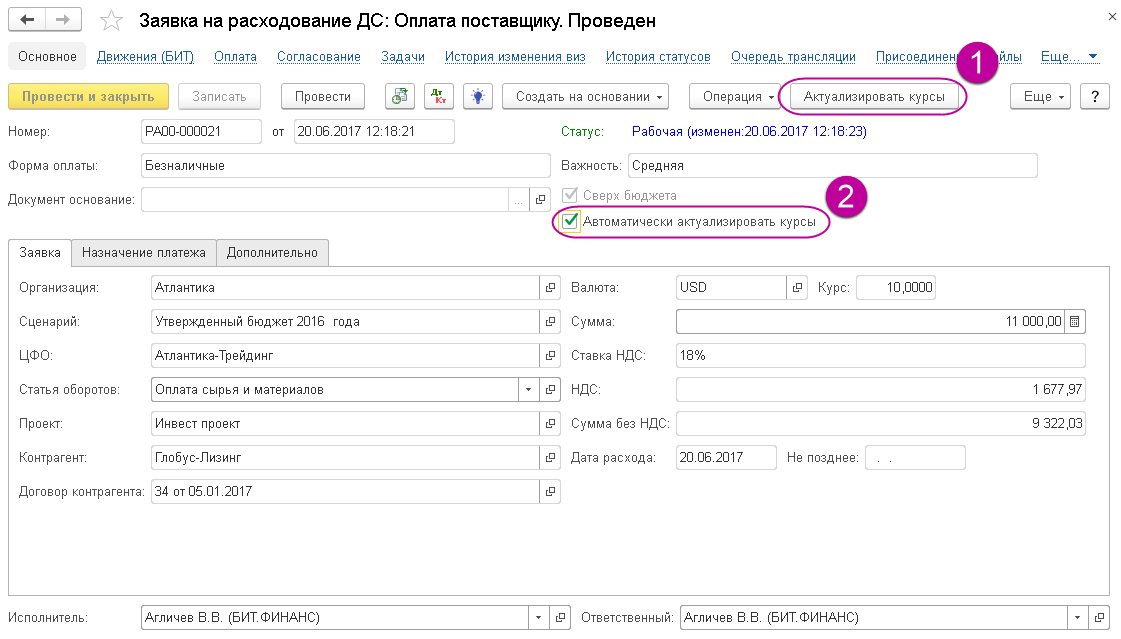Open the toolbar Еще dropdown button
The image size is (1121, 639).
click(1040, 96)
